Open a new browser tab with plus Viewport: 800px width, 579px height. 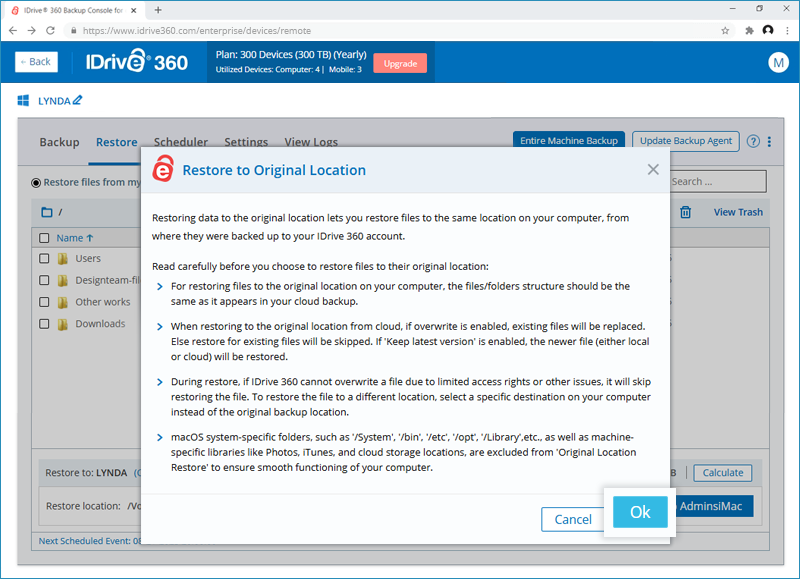(158, 10)
